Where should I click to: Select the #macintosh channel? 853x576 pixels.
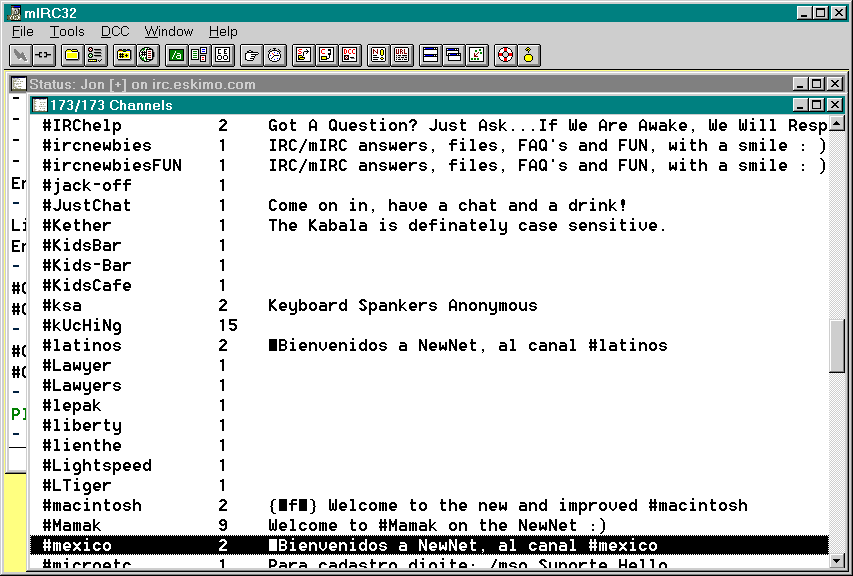tap(429, 505)
